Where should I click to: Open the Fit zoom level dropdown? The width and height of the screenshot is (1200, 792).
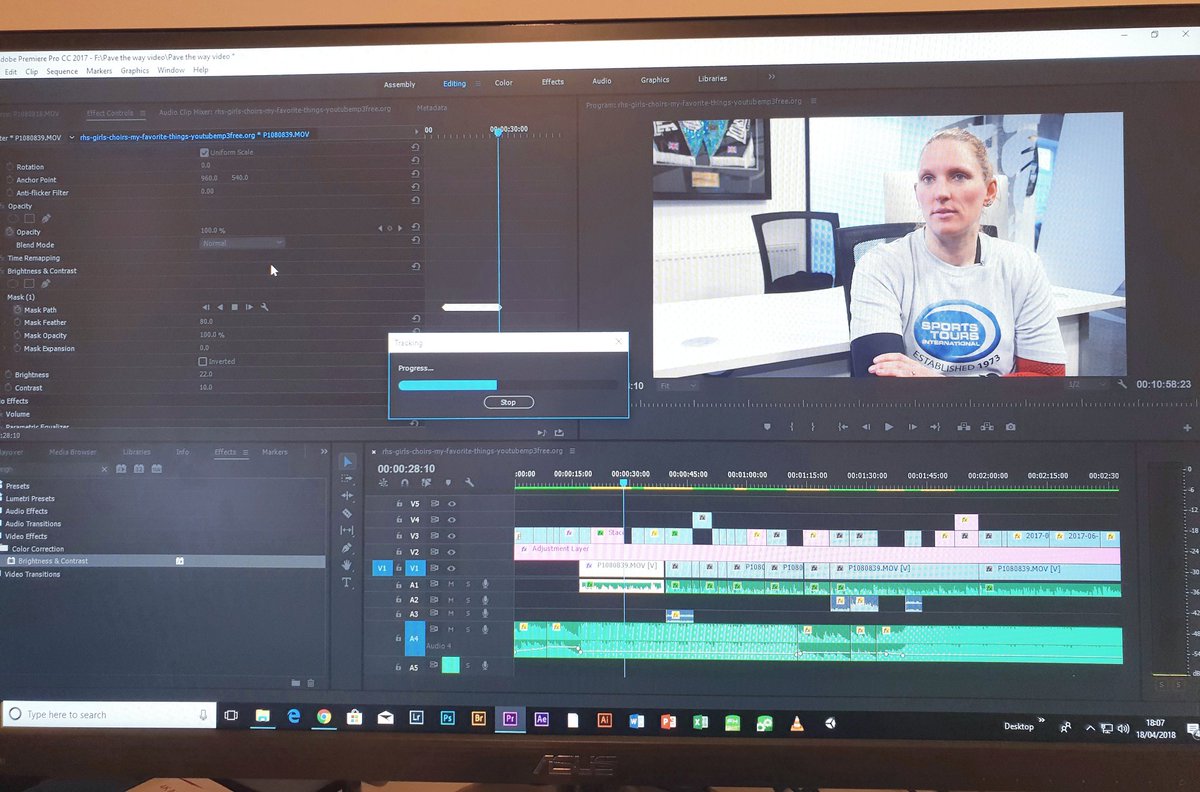click(677, 385)
